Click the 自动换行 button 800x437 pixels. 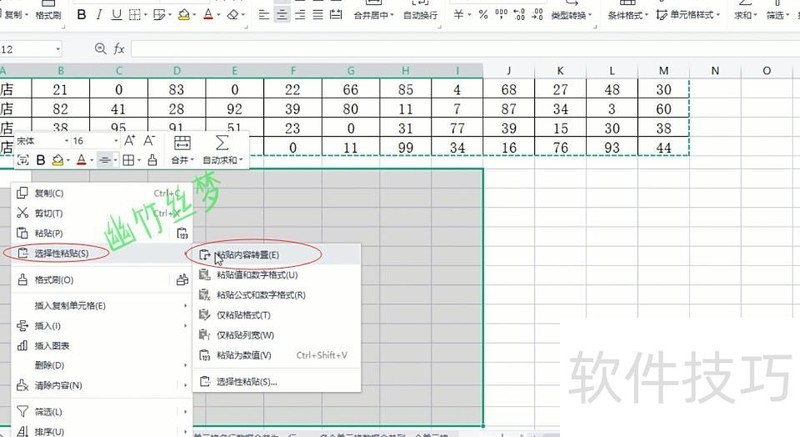(420, 15)
